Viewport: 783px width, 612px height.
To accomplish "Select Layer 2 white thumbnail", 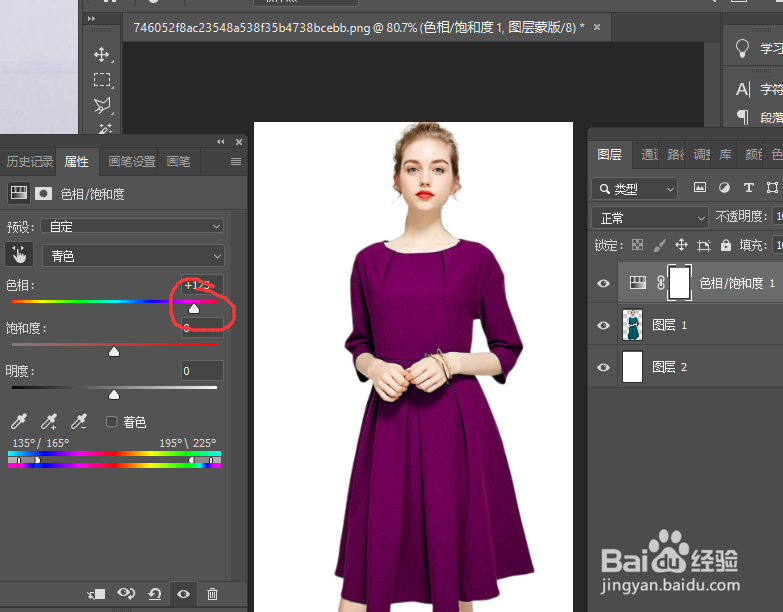I will (x=632, y=367).
